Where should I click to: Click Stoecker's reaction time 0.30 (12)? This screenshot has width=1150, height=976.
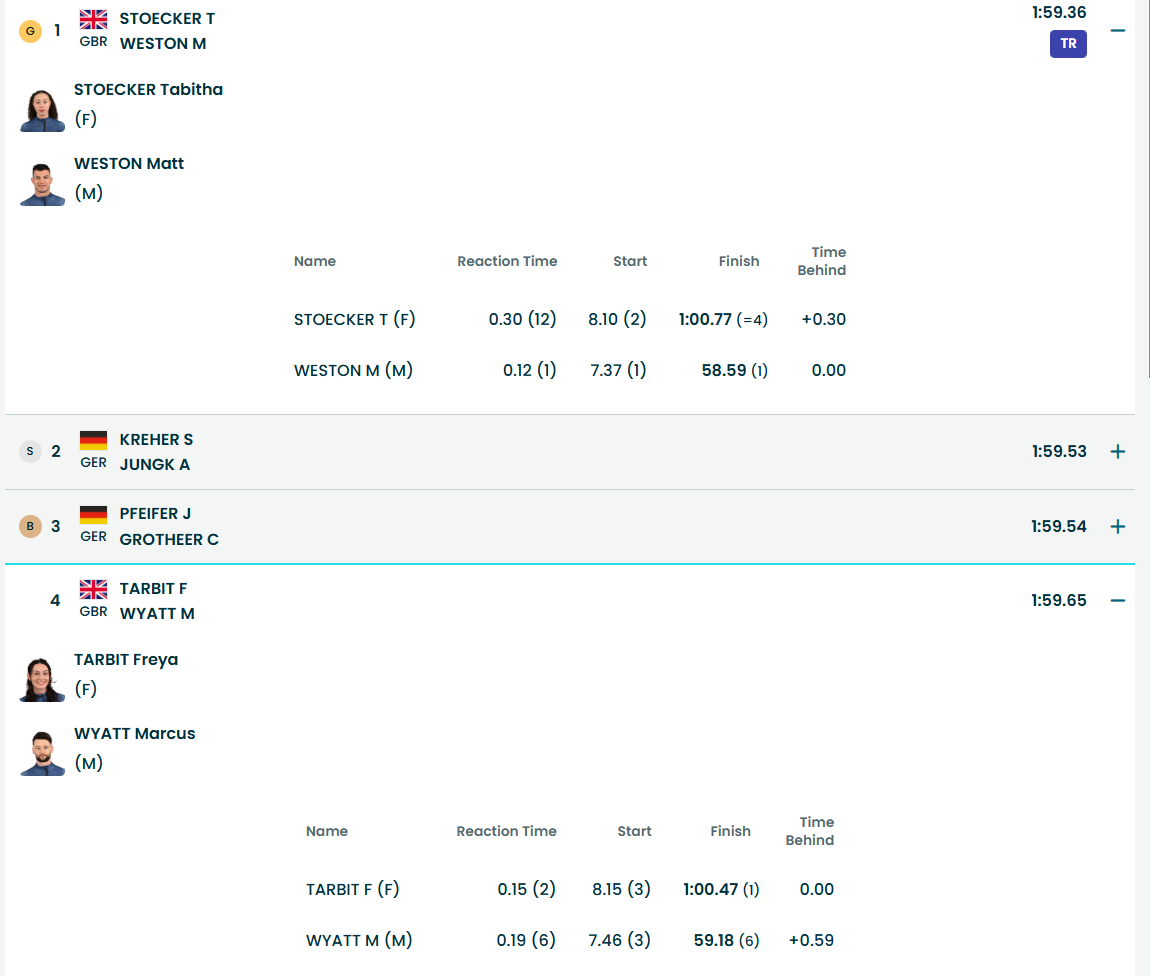(522, 319)
